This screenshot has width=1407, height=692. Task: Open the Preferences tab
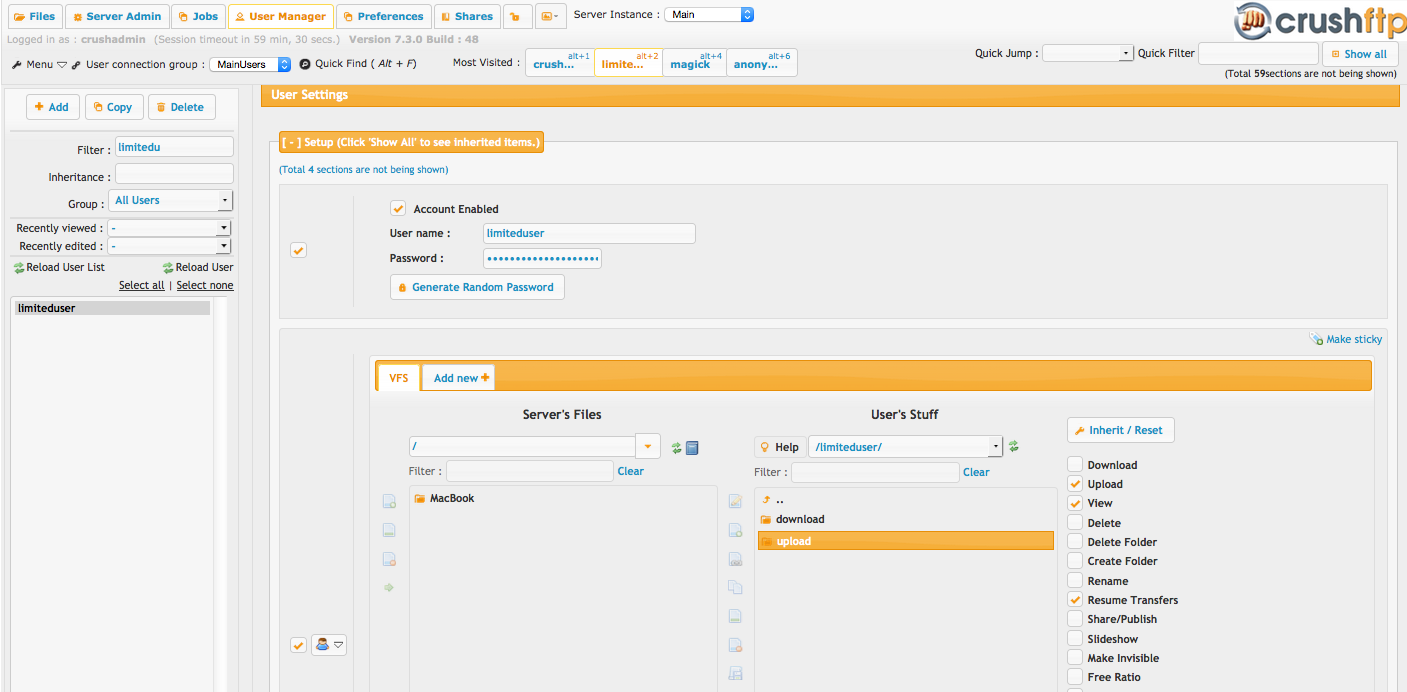click(x=383, y=16)
